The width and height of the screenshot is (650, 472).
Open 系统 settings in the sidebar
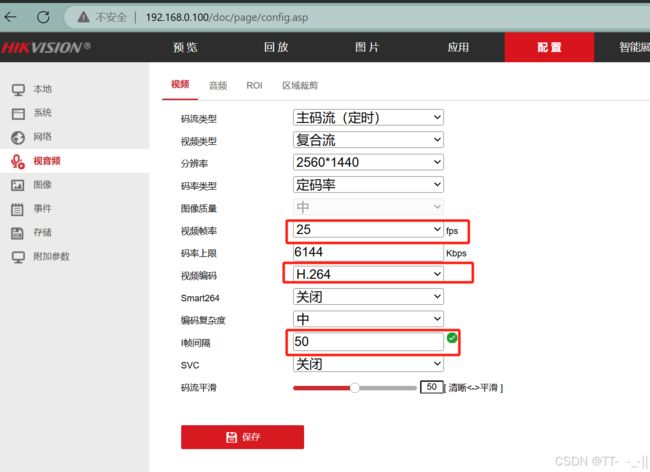[x=43, y=113]
